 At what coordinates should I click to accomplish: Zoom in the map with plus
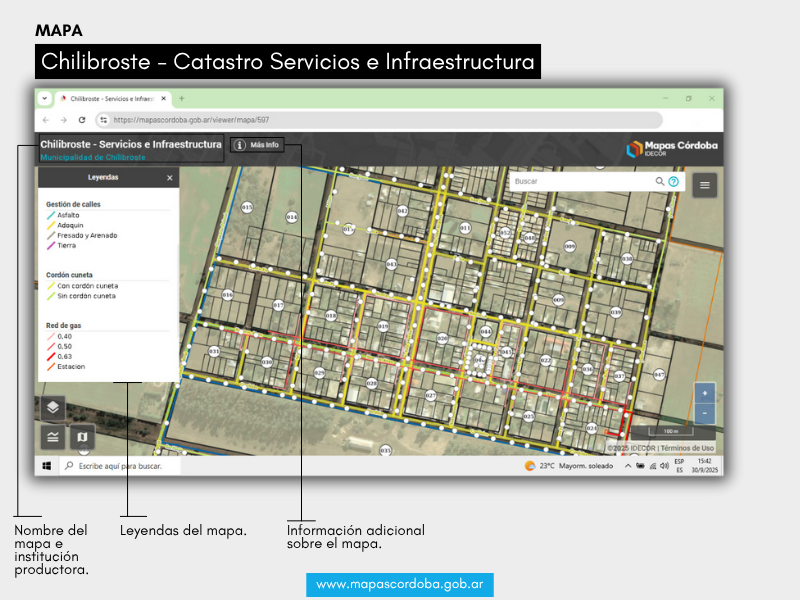tap(705, 393)
